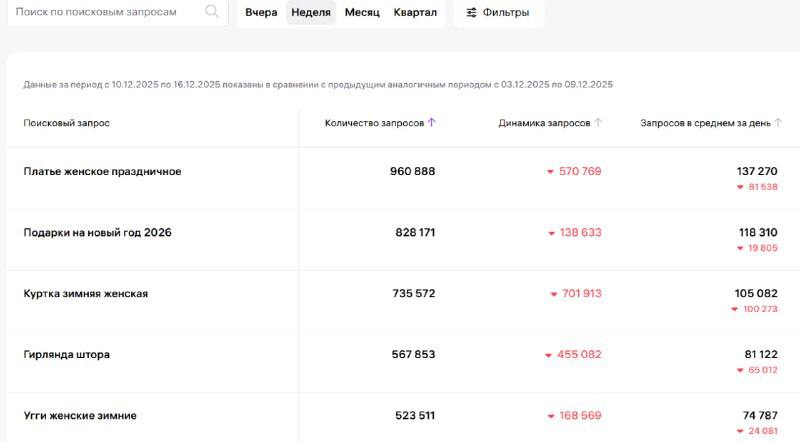Switch period to Месяц
This screenshot has width=800, height=442.
[x=362, y=13]
